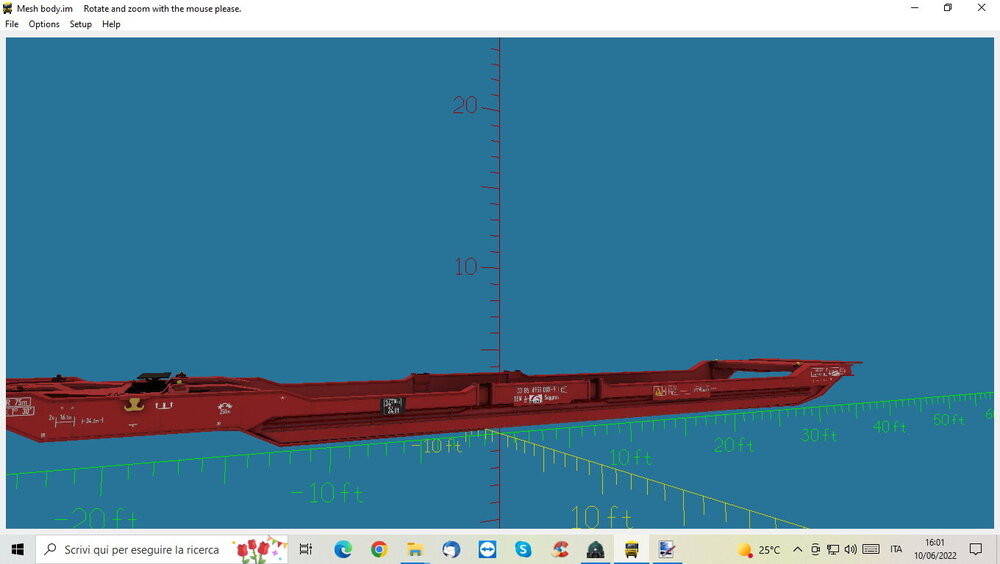
Task: Click the taskbar search box
Action: pos(162,549)
